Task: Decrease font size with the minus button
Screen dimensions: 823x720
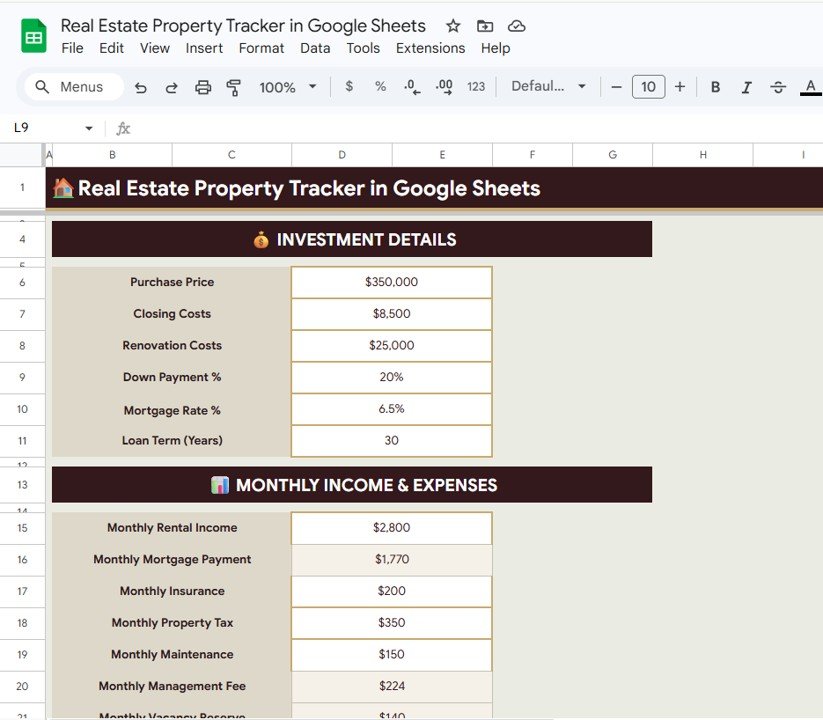Action: pos(617,87)
